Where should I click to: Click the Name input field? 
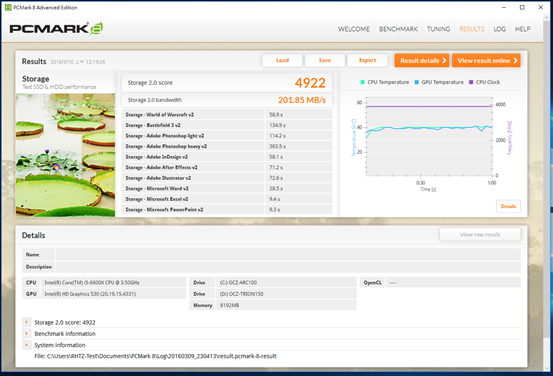[x=288, y=254]
